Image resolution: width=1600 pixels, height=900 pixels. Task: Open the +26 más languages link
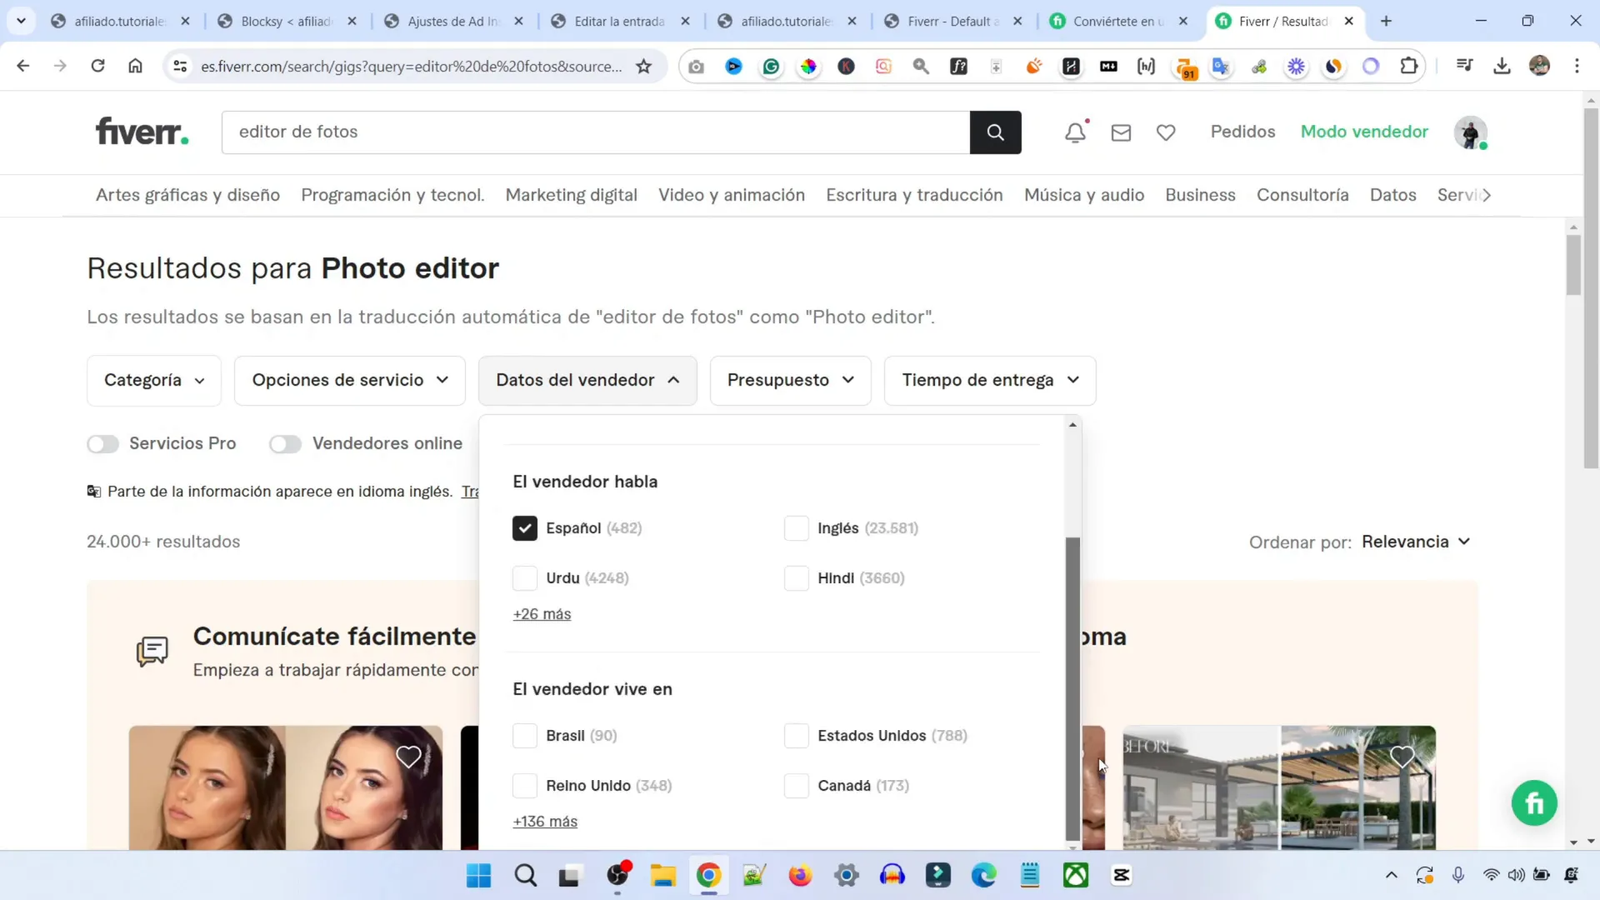[x=541, y=613]
